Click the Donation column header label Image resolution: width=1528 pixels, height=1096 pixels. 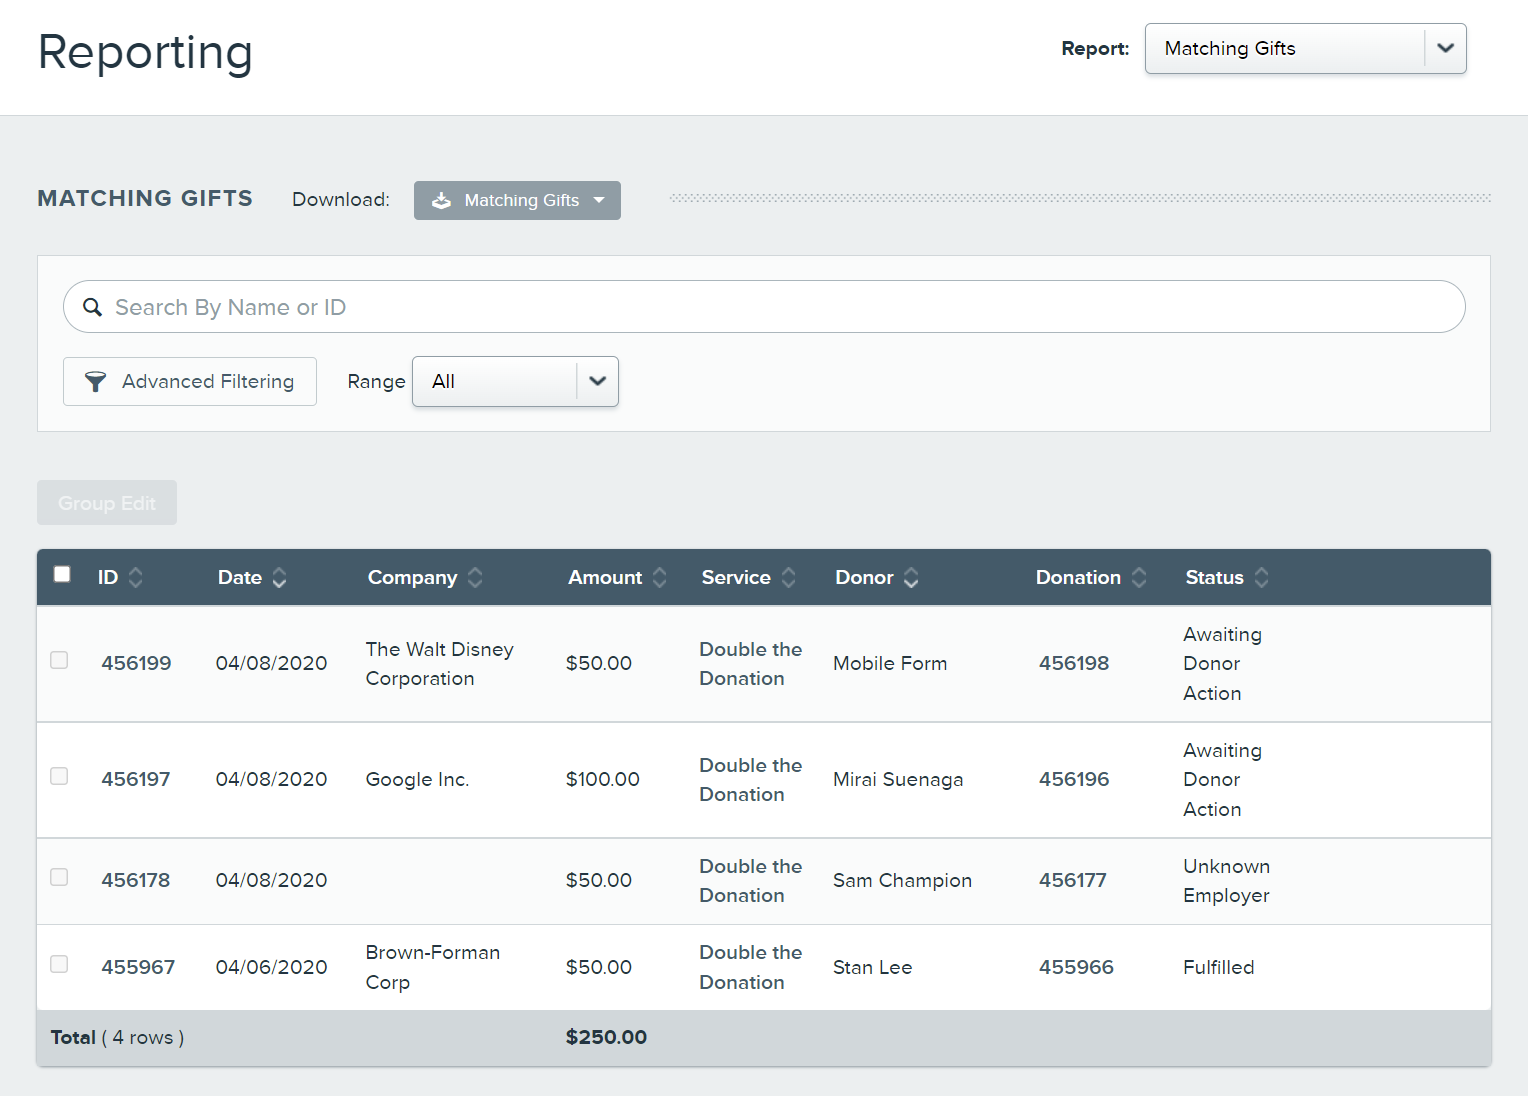pos(1078,577)
